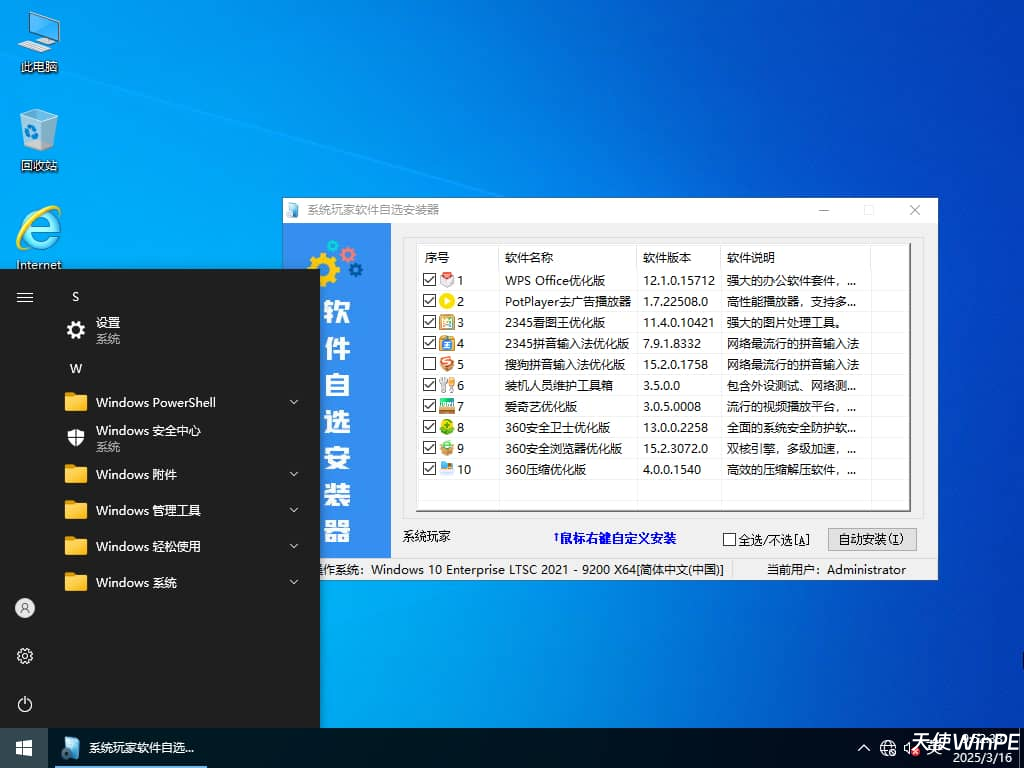Image resolution: width=1024 pixels, height=768 pixels.
Task: Click the 搜狗拼音输入法 icon in row 5
Action: (447, 364)
